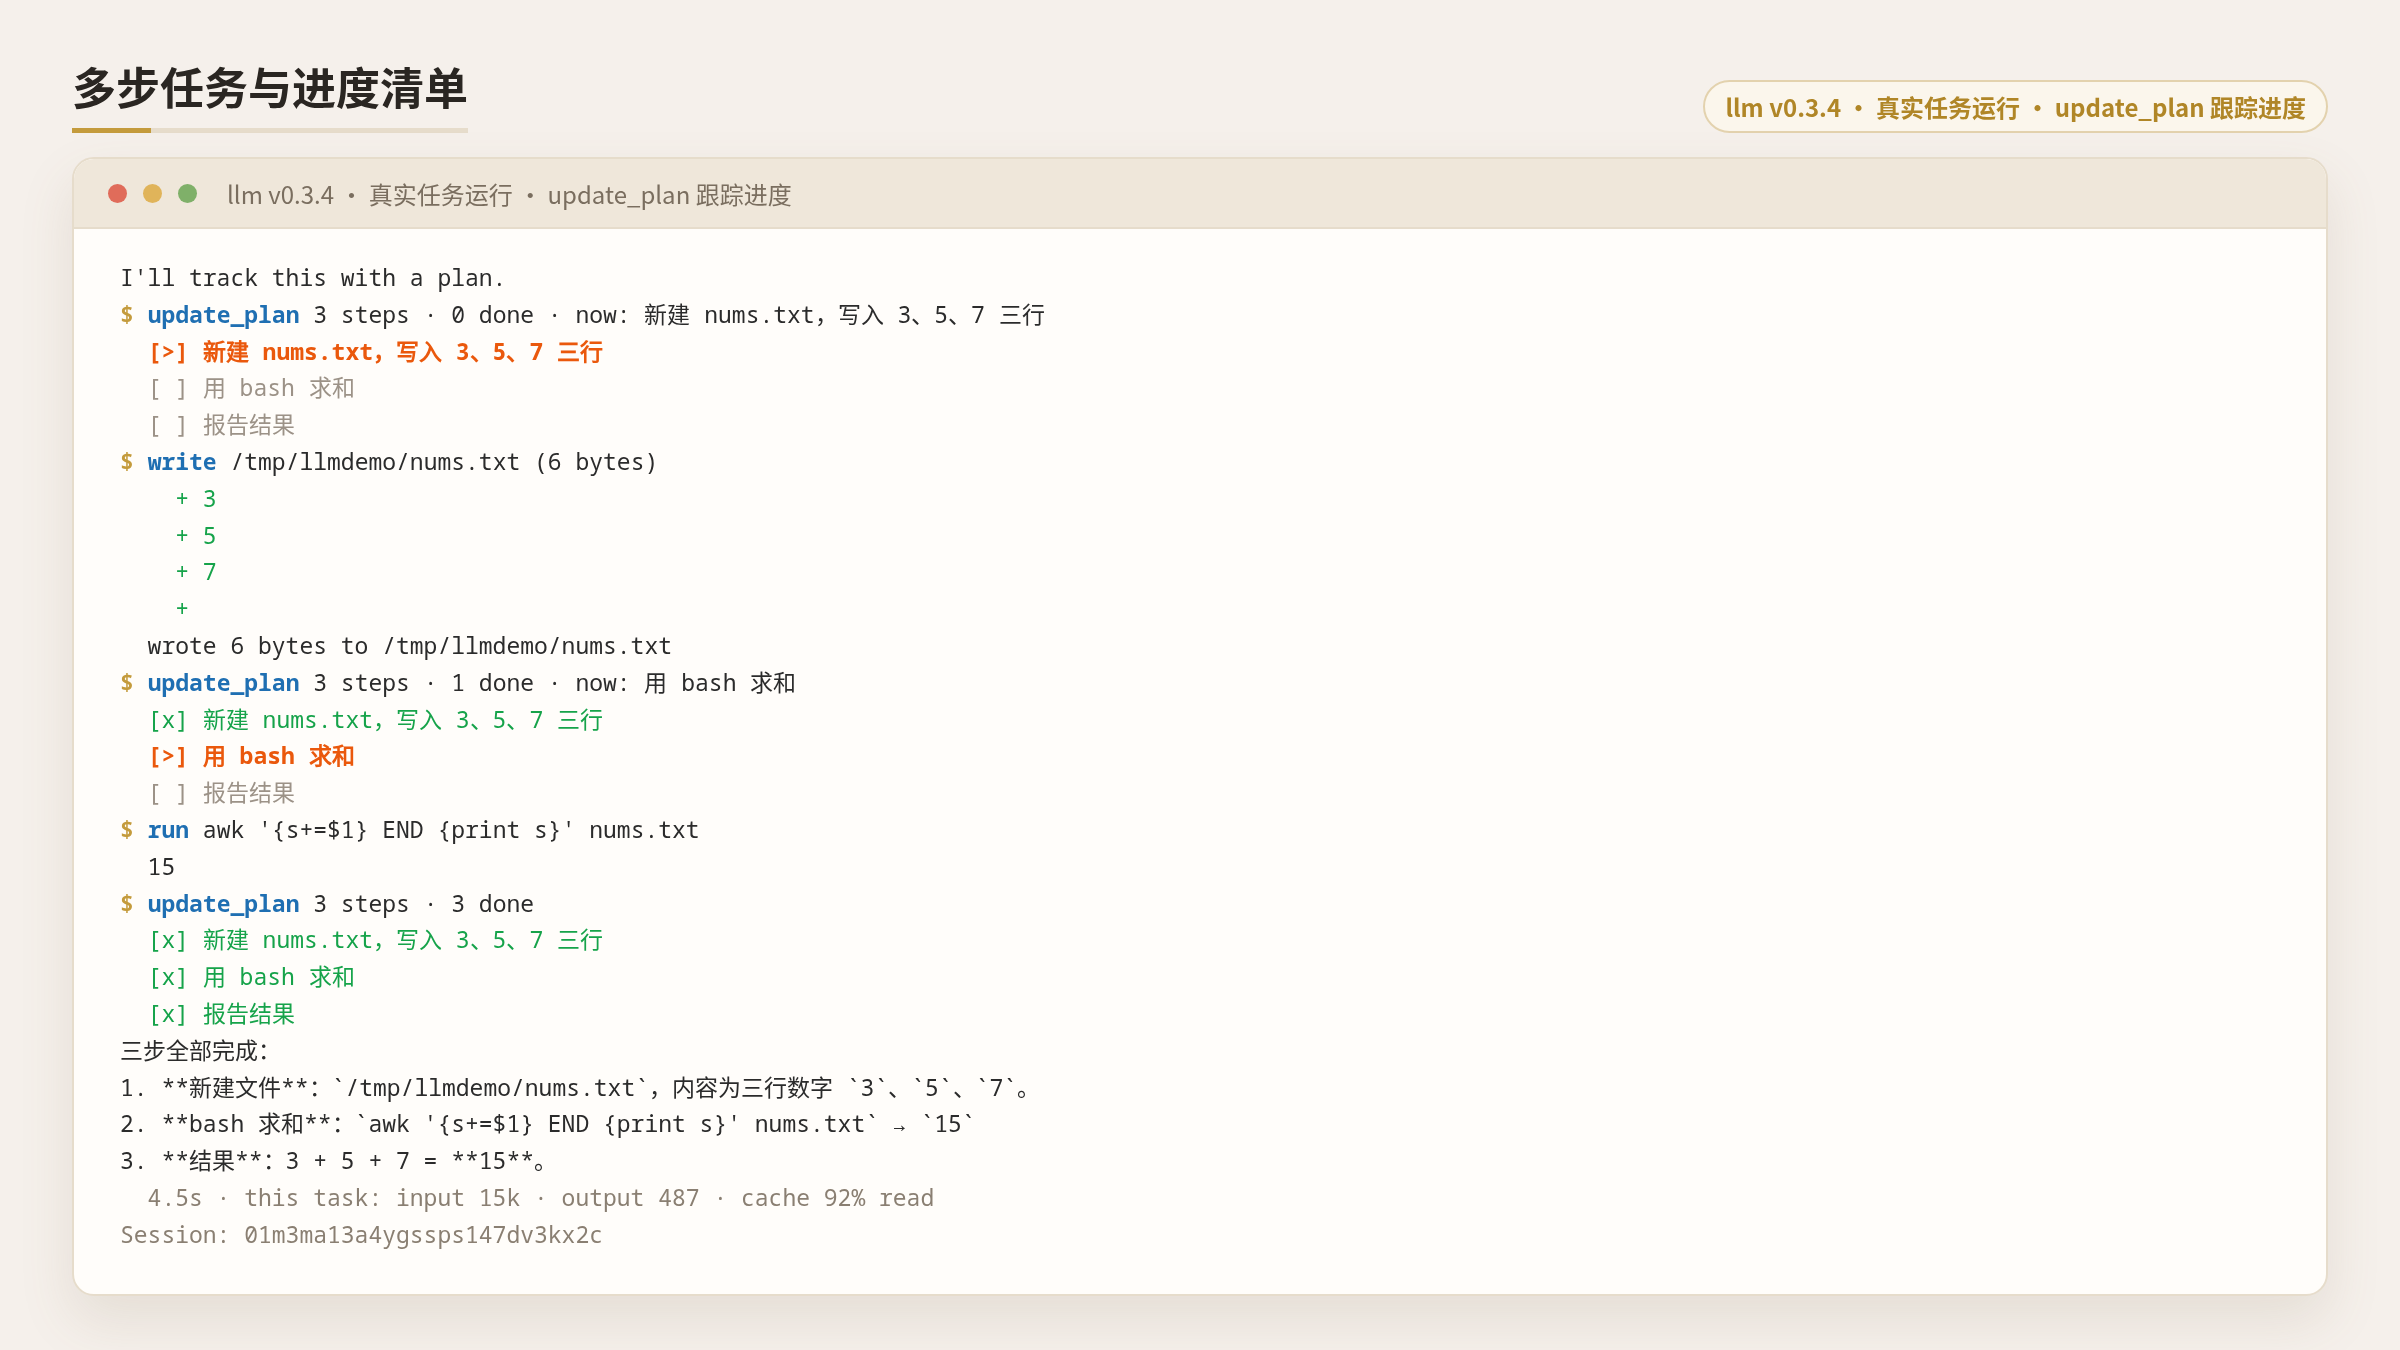Click the green diff line "+ 5"

(x=196, y=536)
